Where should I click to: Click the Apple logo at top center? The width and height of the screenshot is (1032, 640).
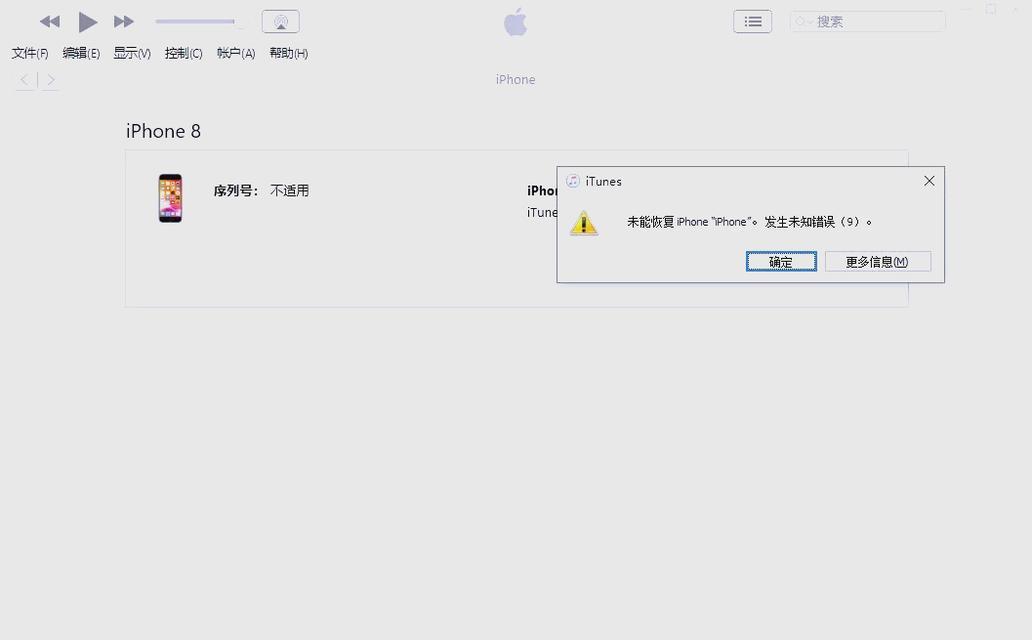click(515, 22)
